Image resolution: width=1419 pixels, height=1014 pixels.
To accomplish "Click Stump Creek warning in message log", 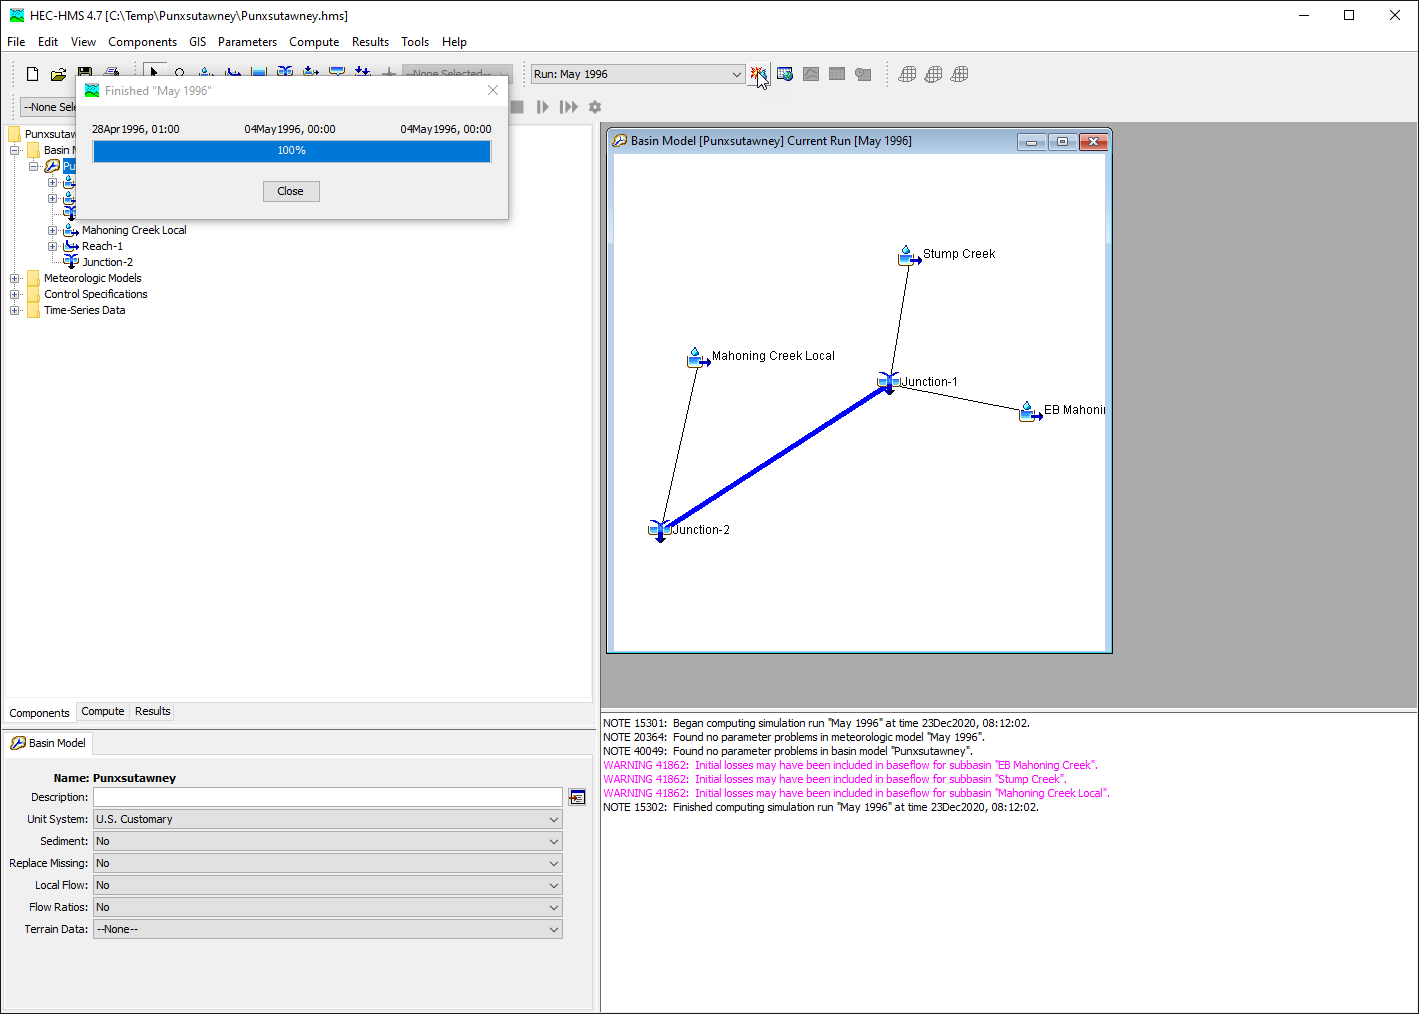I will pos(835,779).
